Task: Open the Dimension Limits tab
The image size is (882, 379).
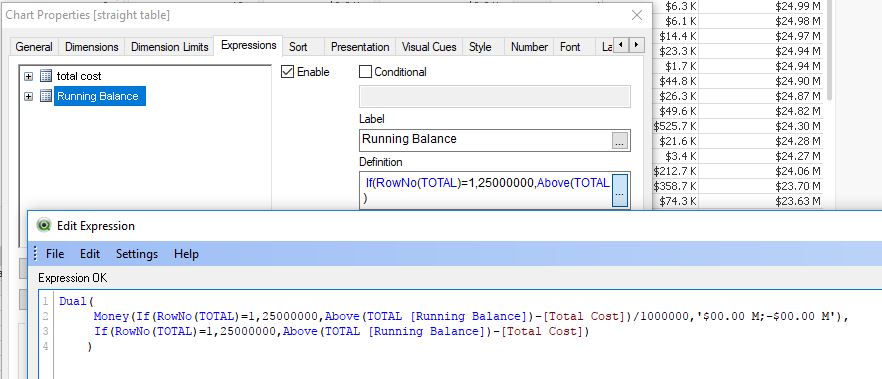Action: point(170,47)
